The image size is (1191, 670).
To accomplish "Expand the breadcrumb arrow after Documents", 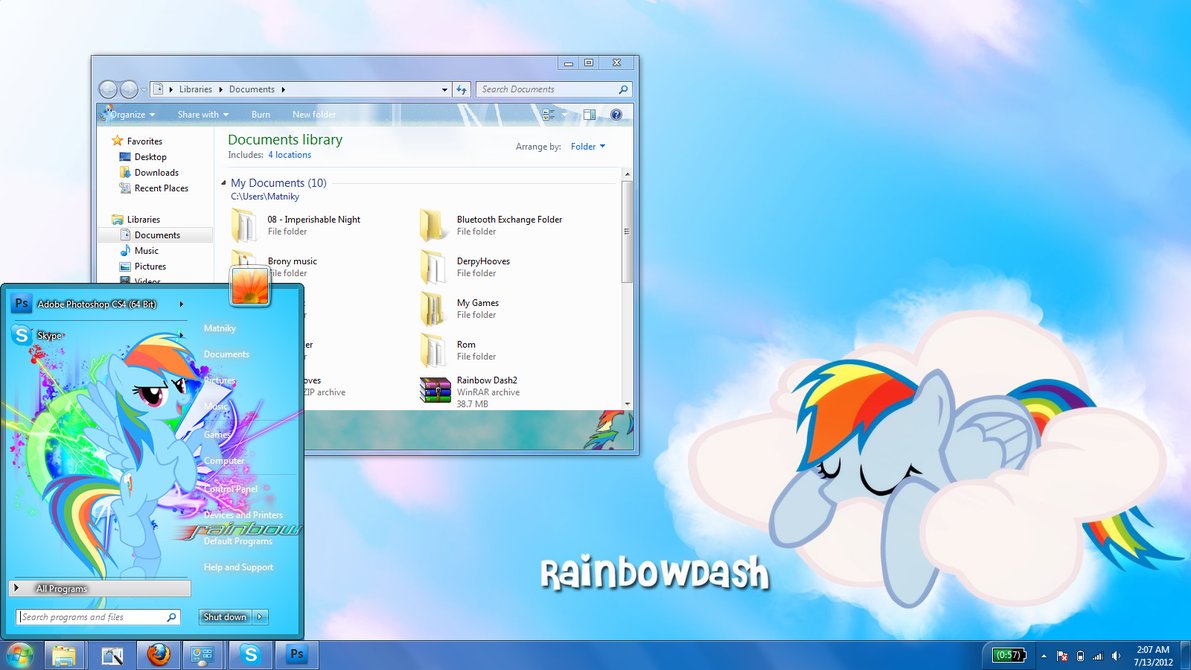I will (x=283, y=90).
